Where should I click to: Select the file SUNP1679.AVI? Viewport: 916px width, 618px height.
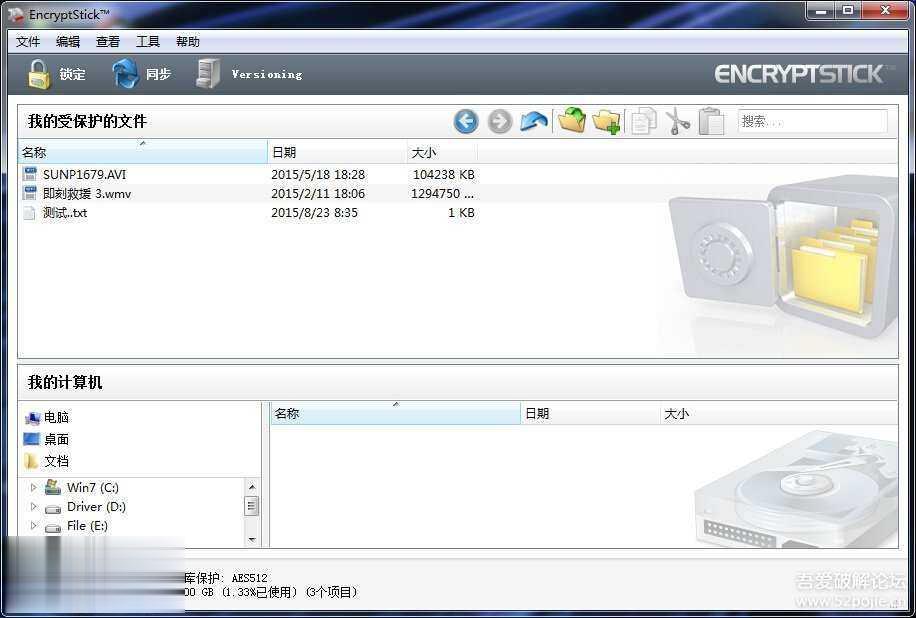(84, 175)
